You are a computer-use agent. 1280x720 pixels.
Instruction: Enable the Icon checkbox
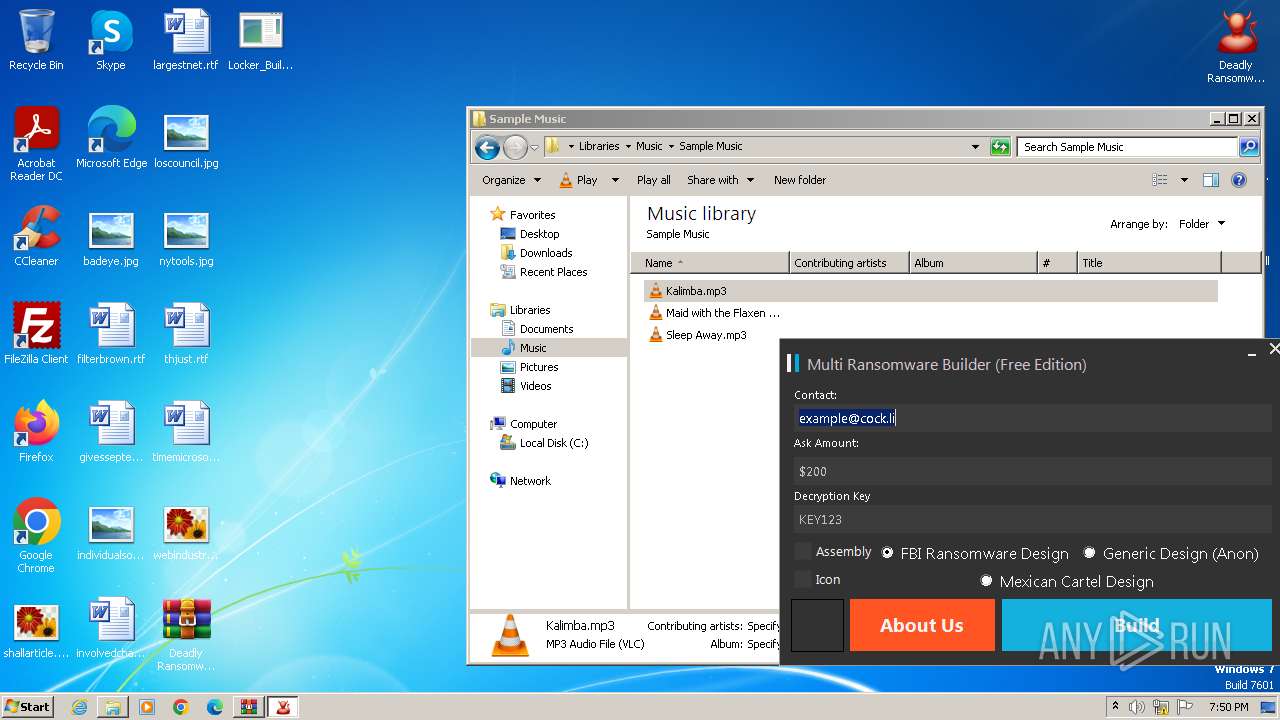click(803, 580)
